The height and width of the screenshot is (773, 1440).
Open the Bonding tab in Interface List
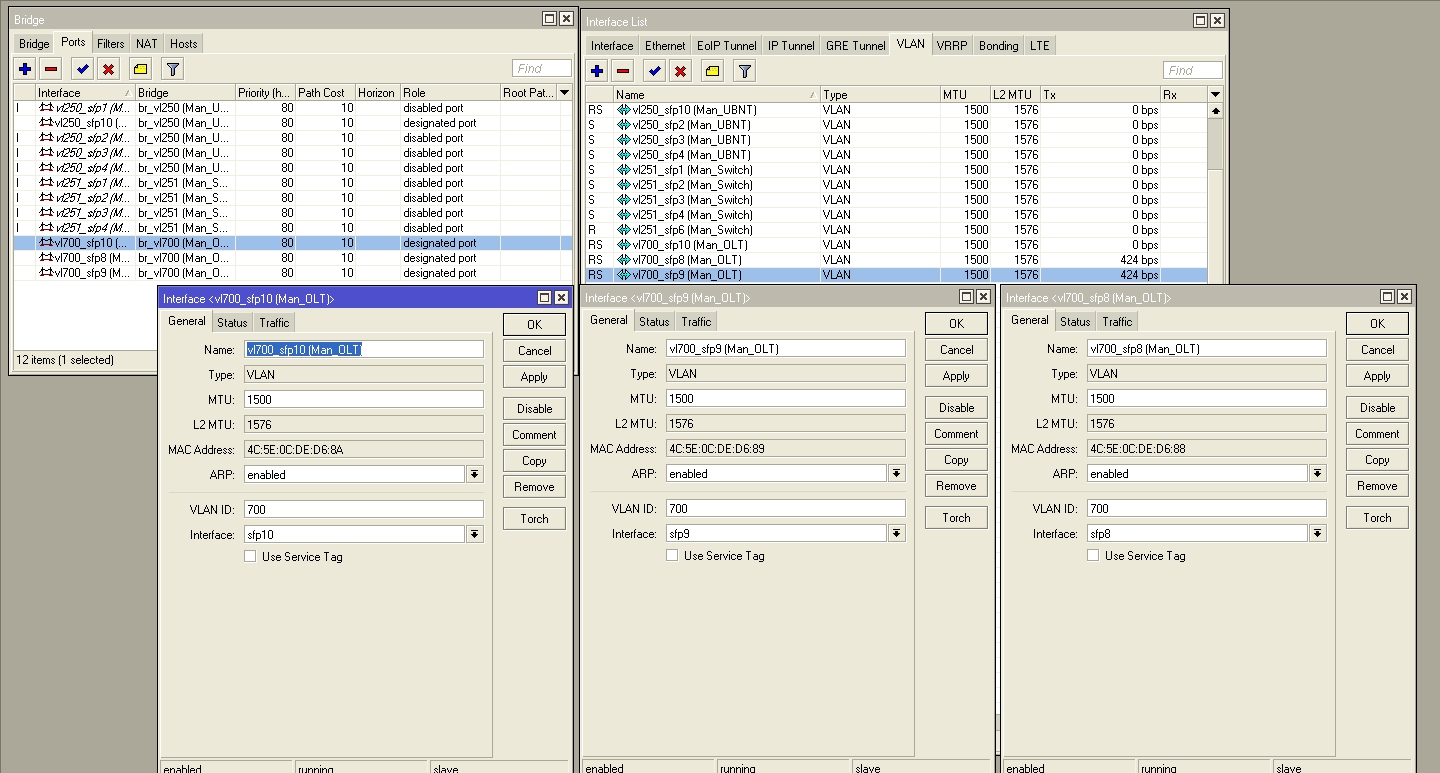pos(998,46)
